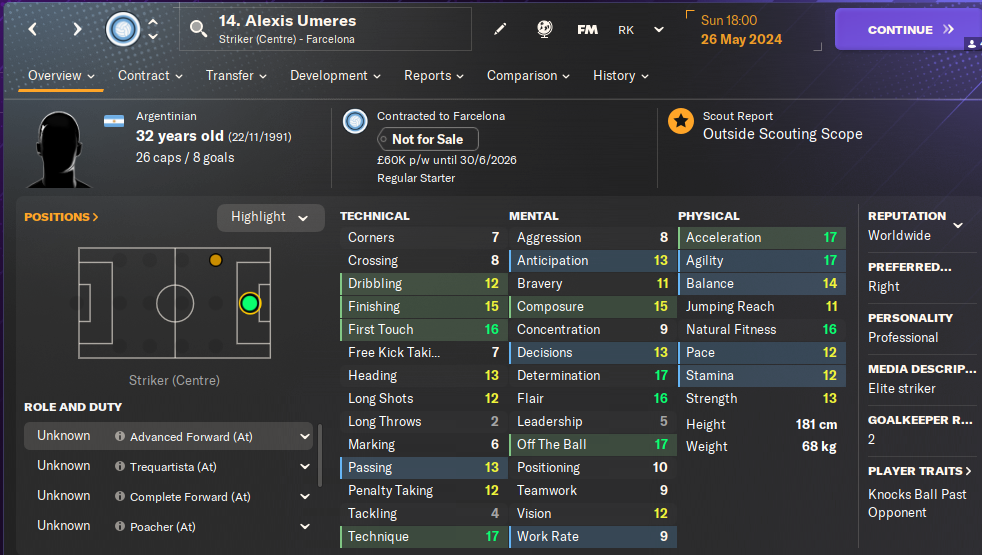Expand the Reputation chevron

click(957, 225)
